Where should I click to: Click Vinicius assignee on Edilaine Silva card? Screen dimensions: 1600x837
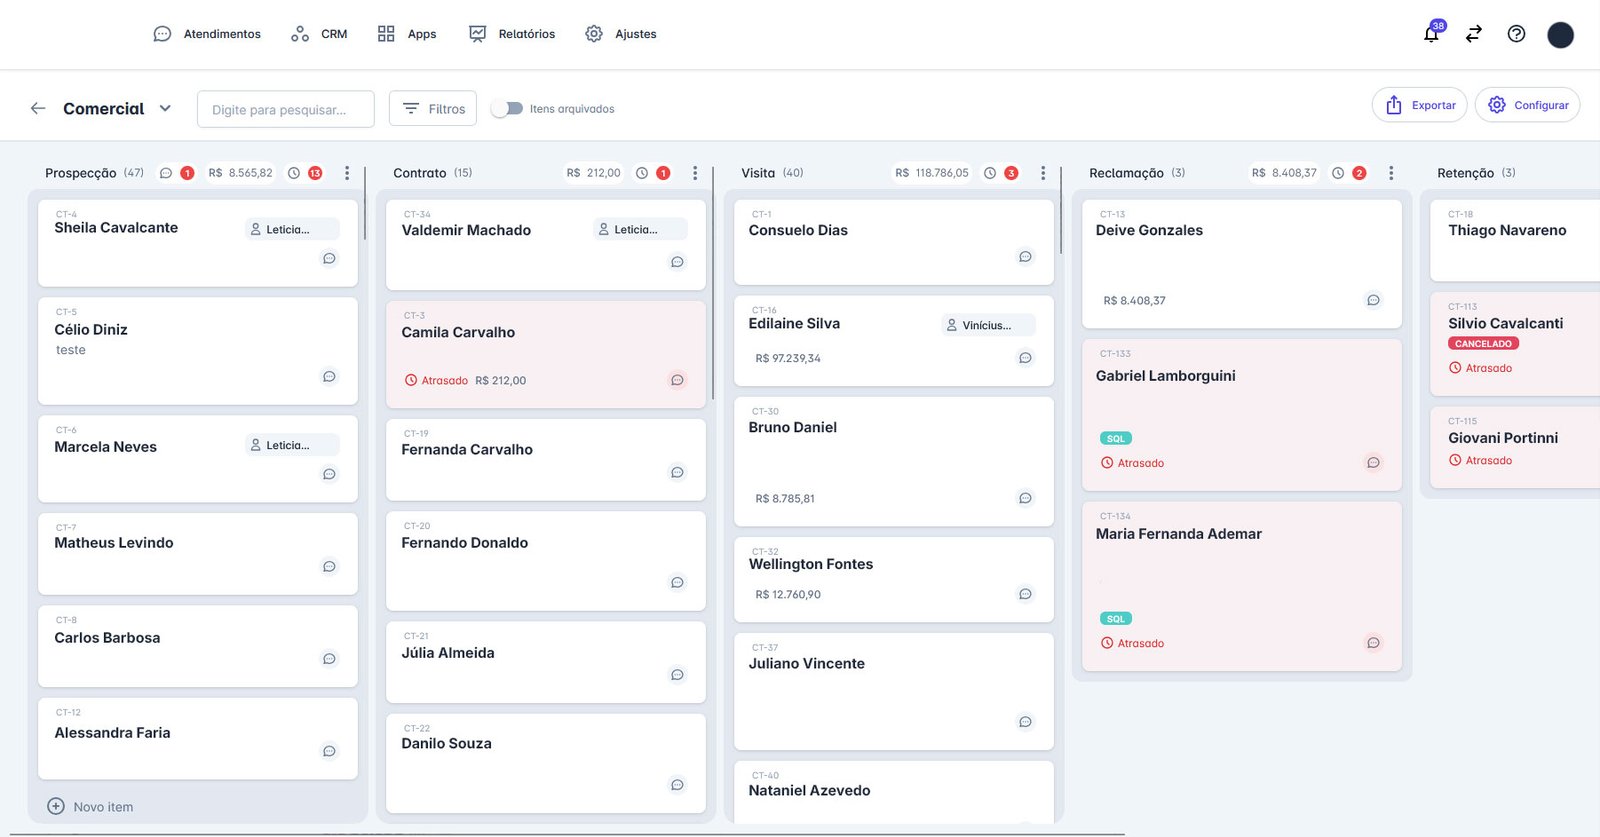[988, 325]
